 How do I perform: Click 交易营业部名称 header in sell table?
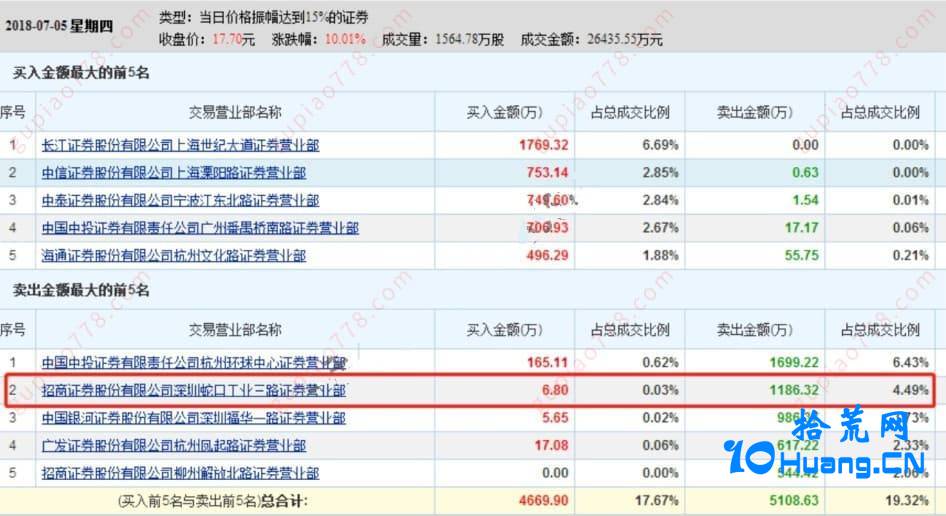click(235, 330)
